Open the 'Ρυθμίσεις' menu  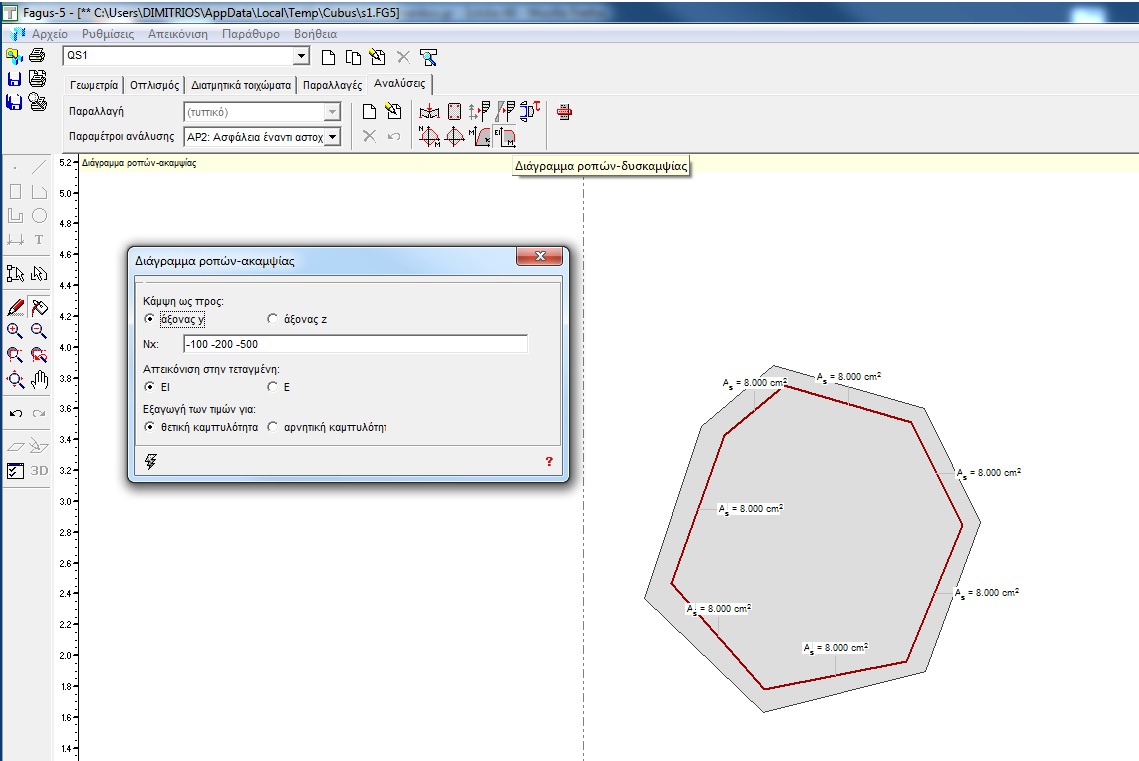(x=109, y=34)
